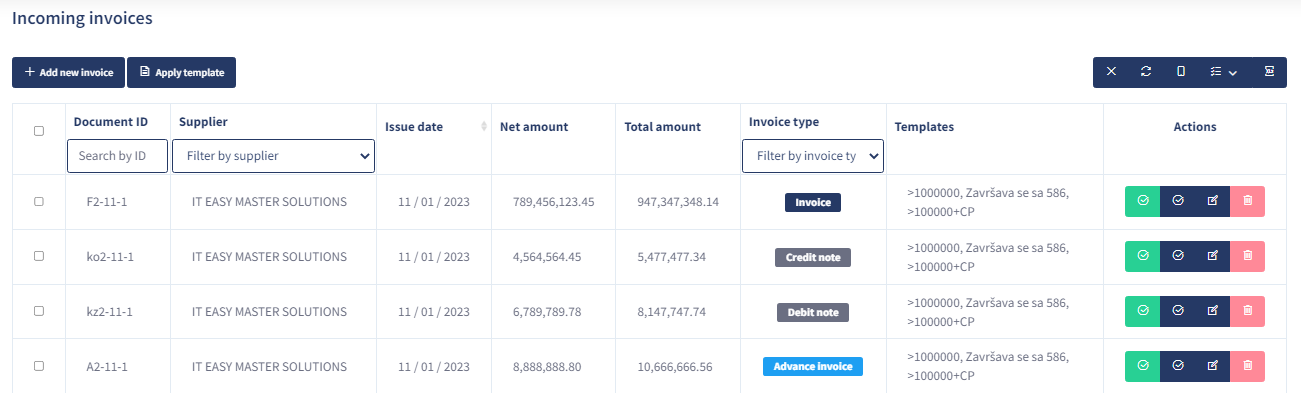Click green approve icon for F2-11-1
Viewport: 1301px width, 393px height.
1142,201
